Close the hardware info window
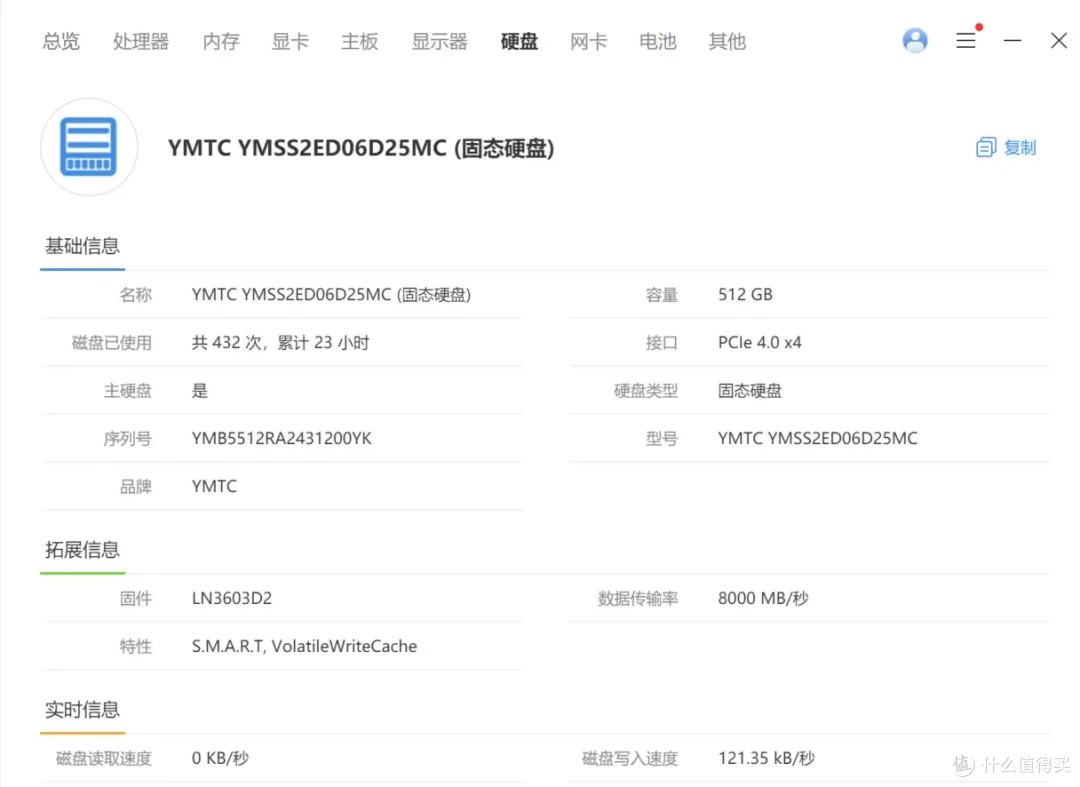This screenshot has height=787, width=1080. pyautogui.click(x=1059, y=41)
